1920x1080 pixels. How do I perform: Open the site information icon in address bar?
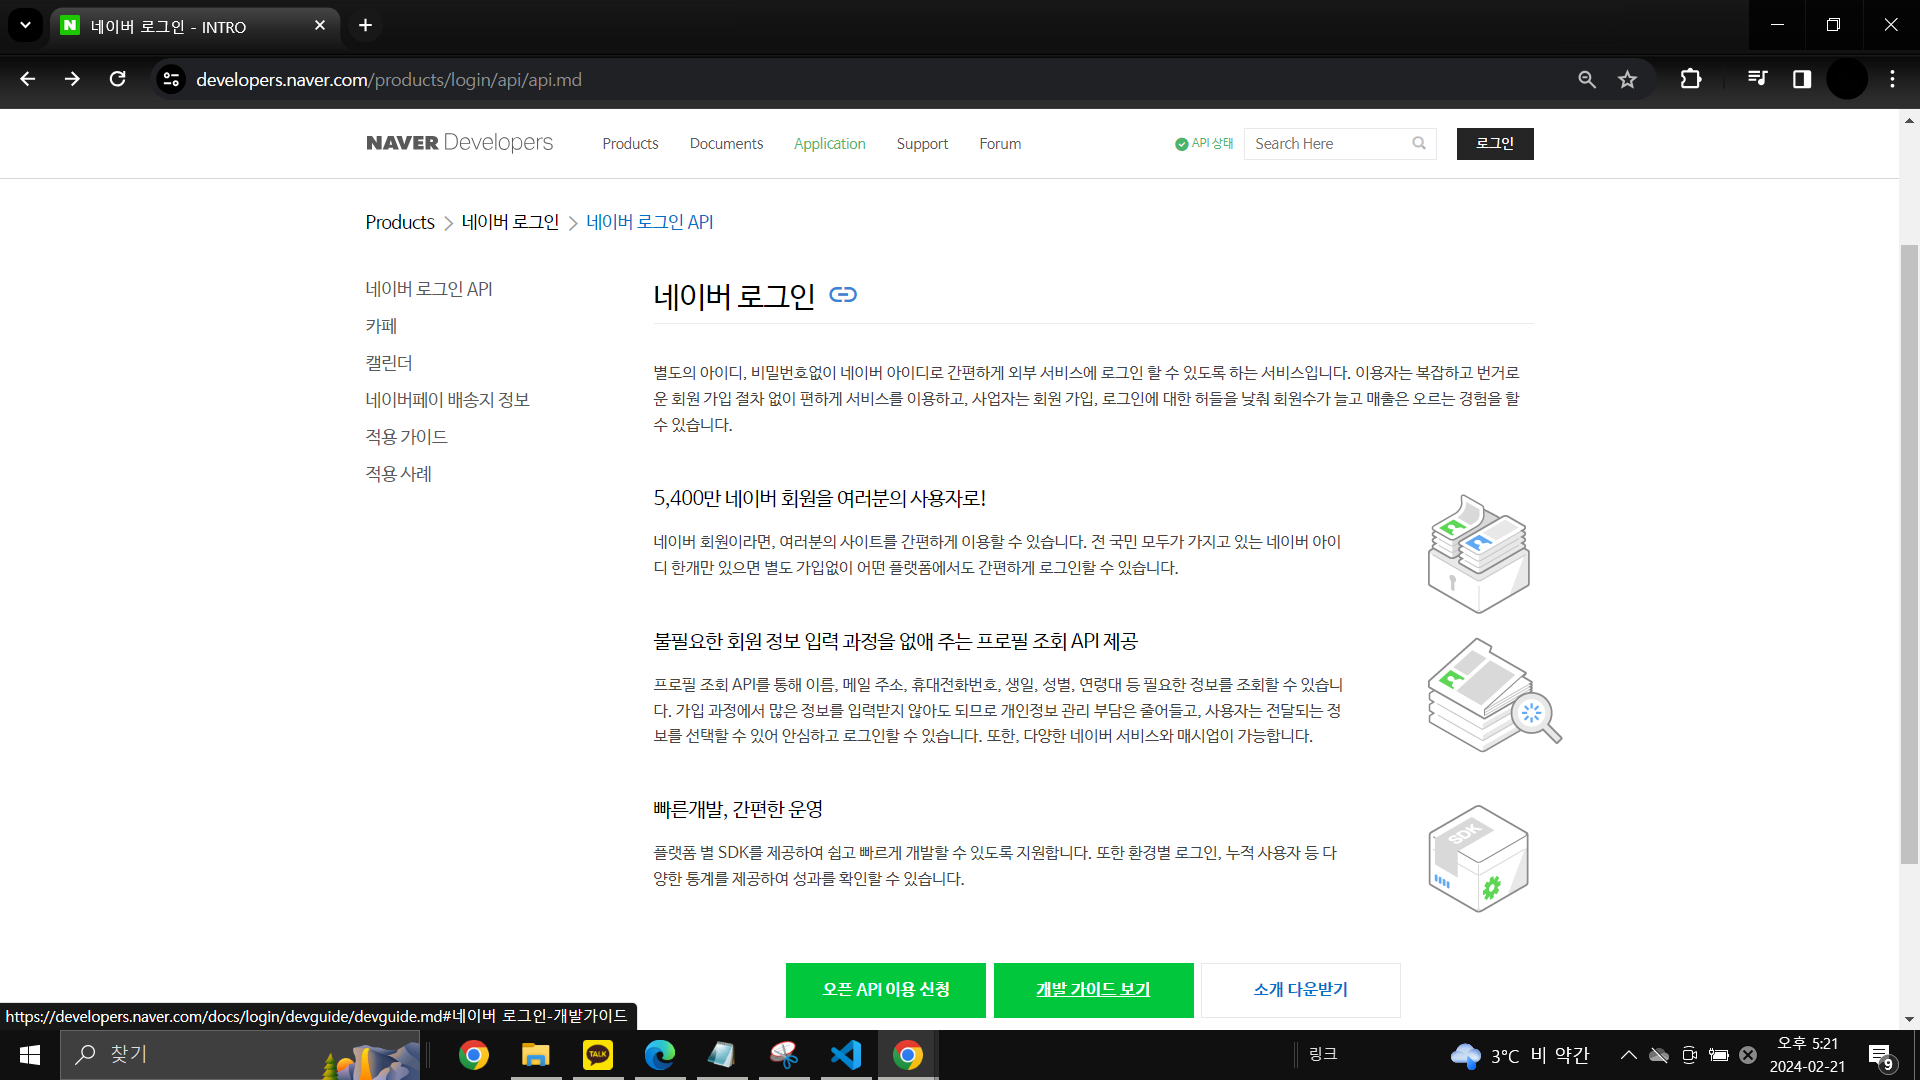click(171, 80)
